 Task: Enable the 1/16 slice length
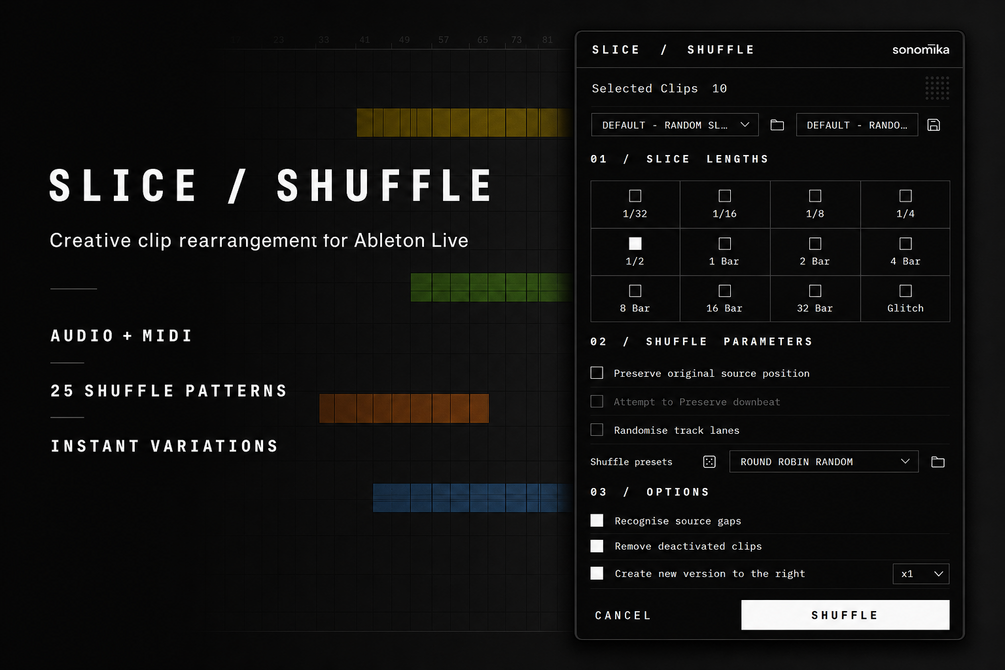point(725,196)
